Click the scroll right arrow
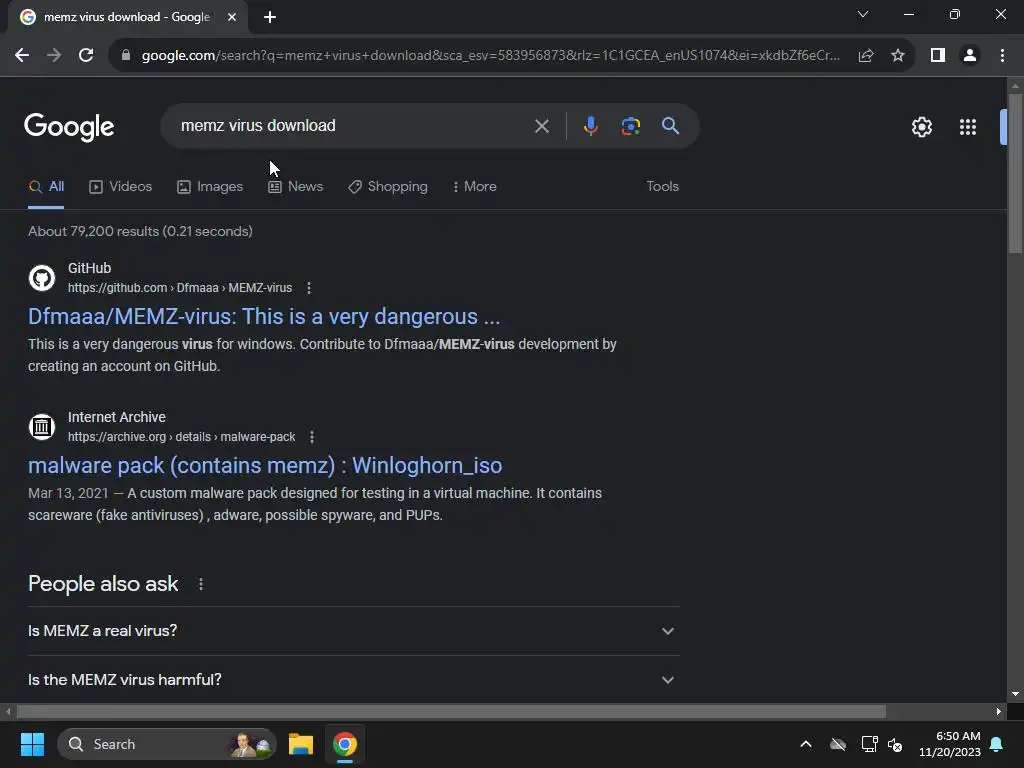 (999, 712)
